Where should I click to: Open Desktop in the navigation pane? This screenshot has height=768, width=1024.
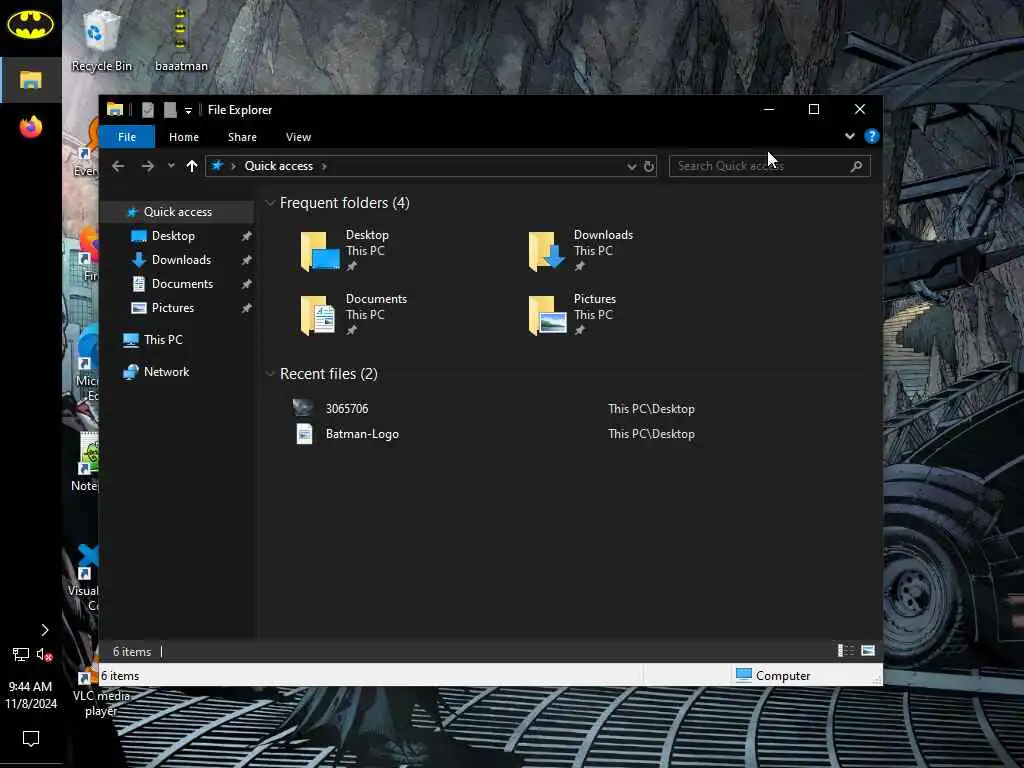click(x=173, y=236)
